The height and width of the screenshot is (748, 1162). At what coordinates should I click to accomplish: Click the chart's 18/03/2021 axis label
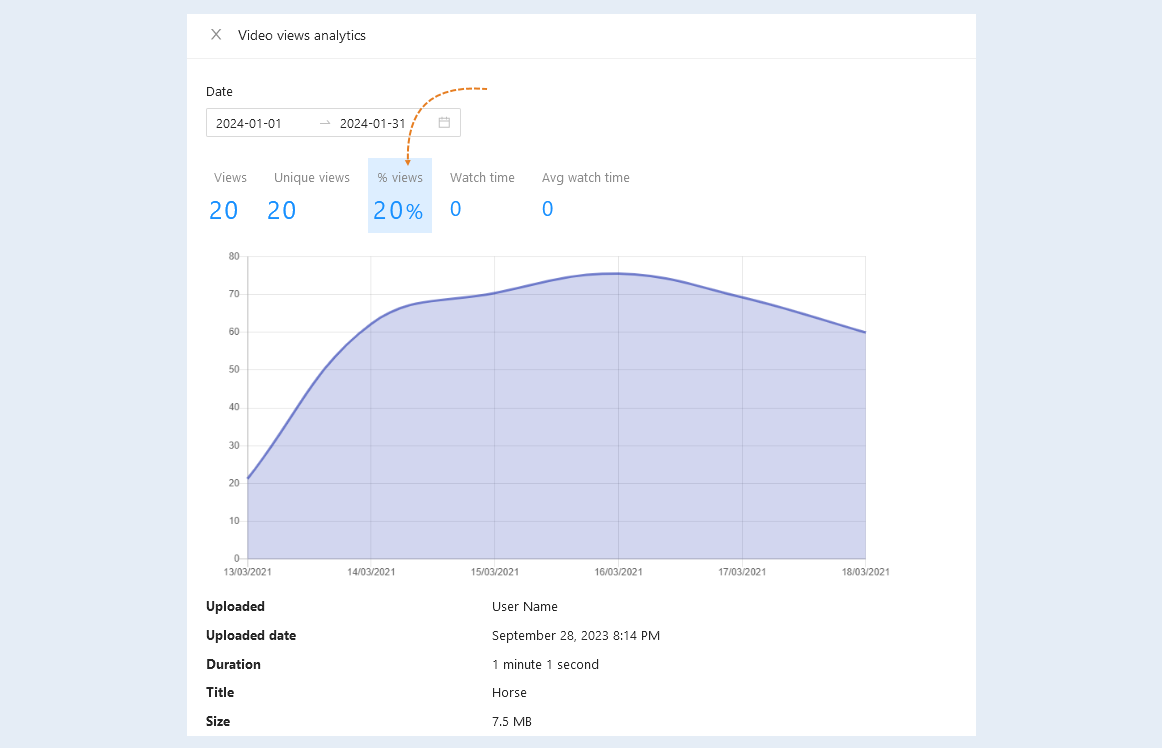coord(866,572)
